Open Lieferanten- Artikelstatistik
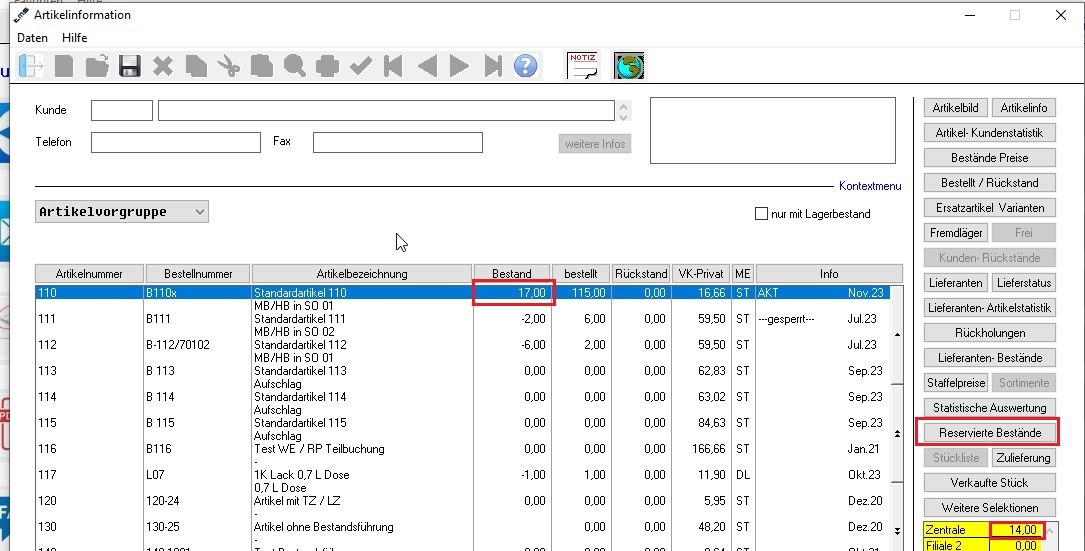 pyautogui.click(x=990, y=307)
